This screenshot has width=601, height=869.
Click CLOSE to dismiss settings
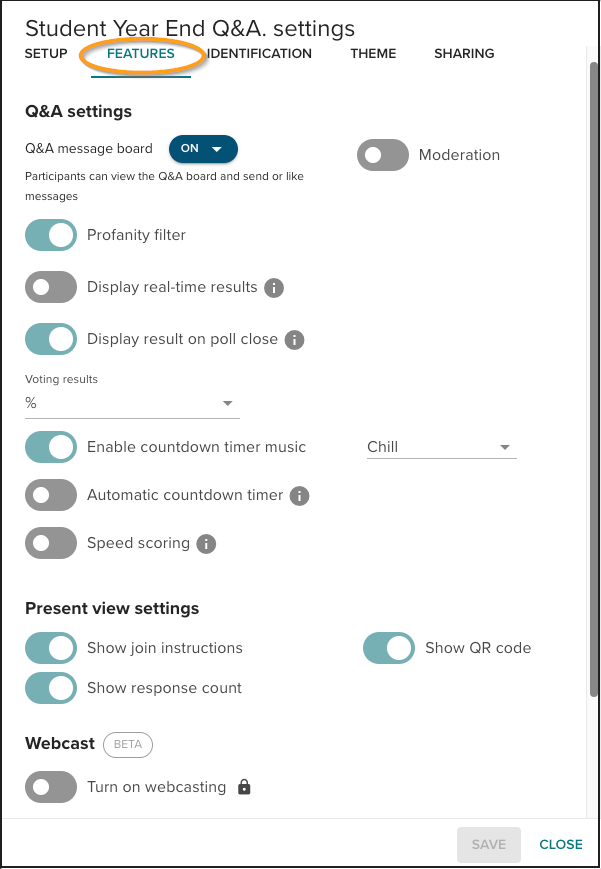pos(560,844)
